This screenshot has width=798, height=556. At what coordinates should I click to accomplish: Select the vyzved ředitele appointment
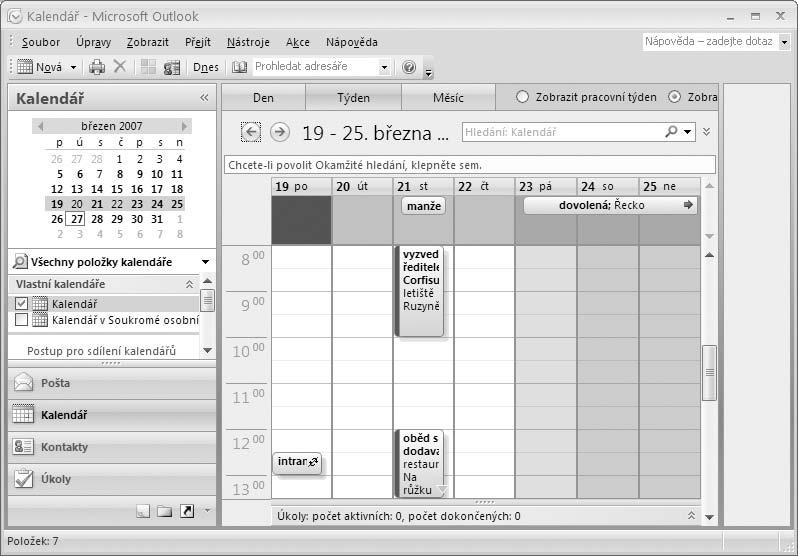pos(420,291)
